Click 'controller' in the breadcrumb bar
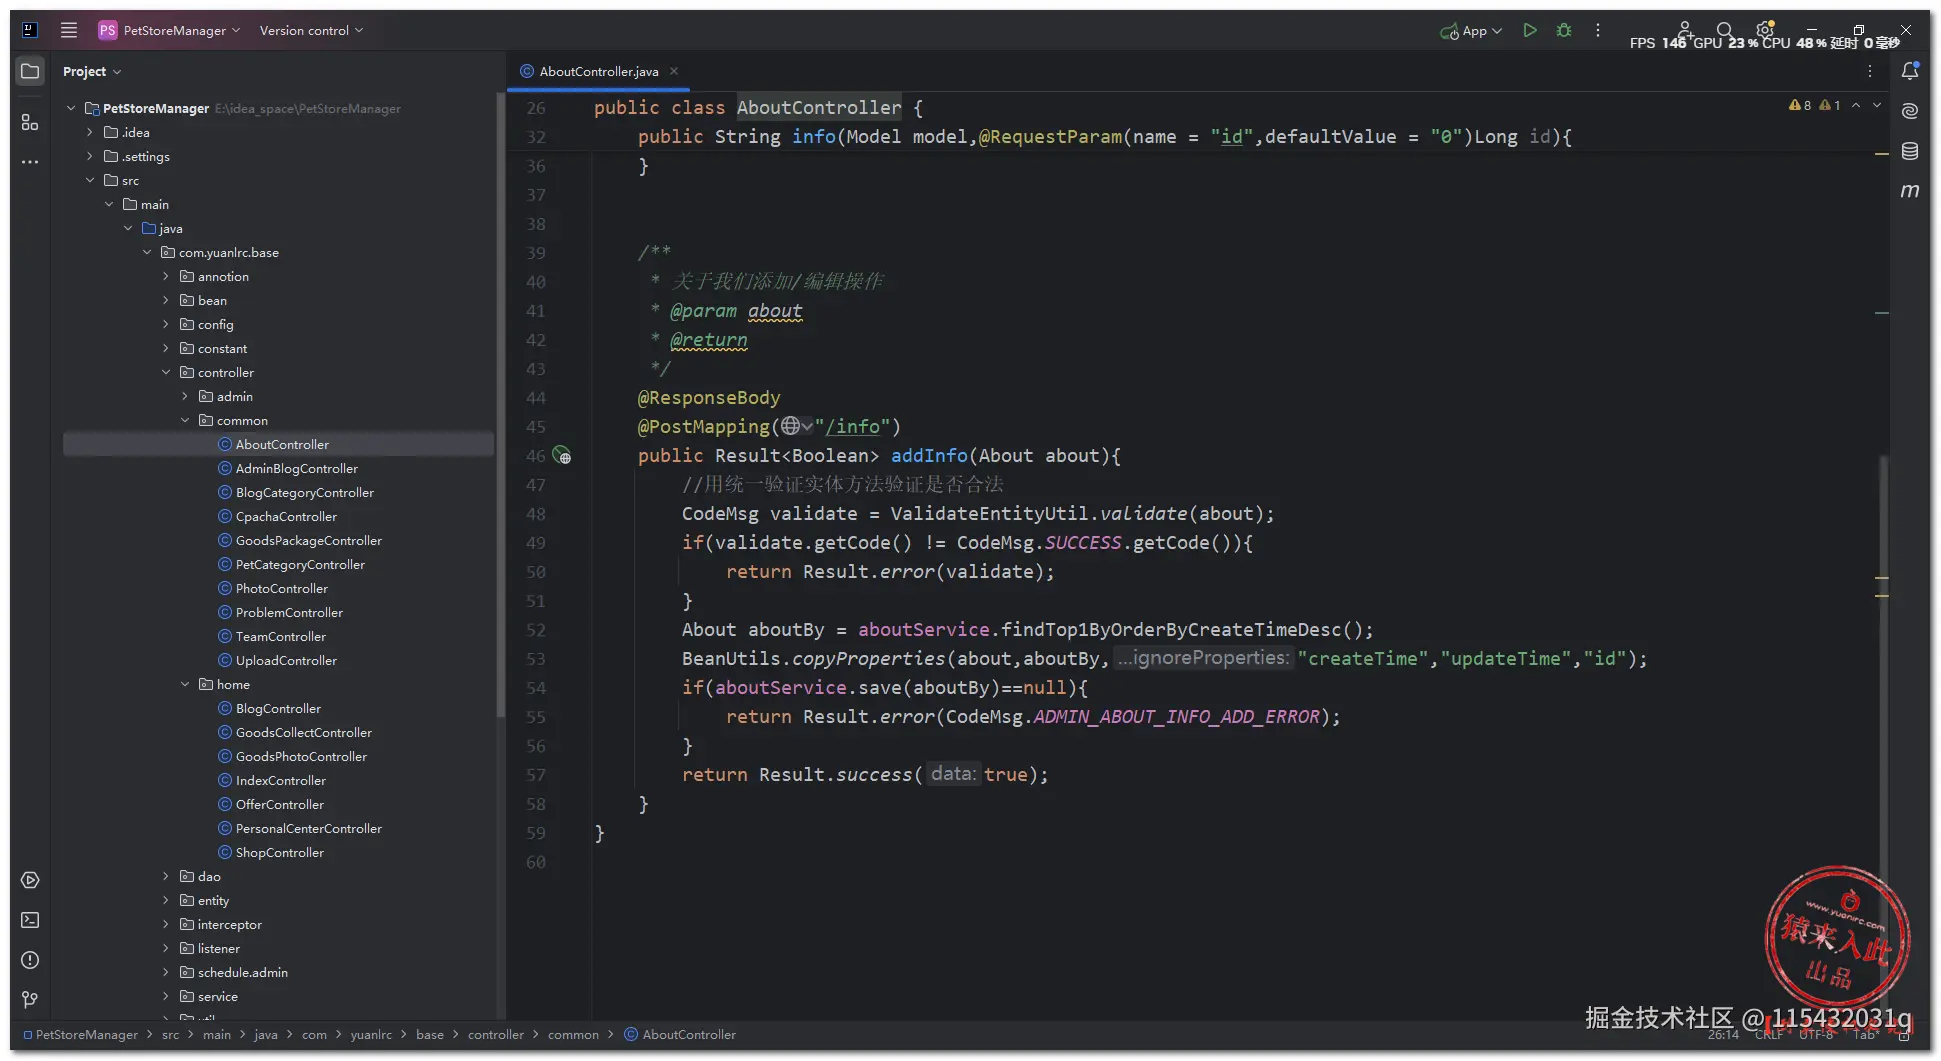The image size is (1941, 1061). (495, 1034)
